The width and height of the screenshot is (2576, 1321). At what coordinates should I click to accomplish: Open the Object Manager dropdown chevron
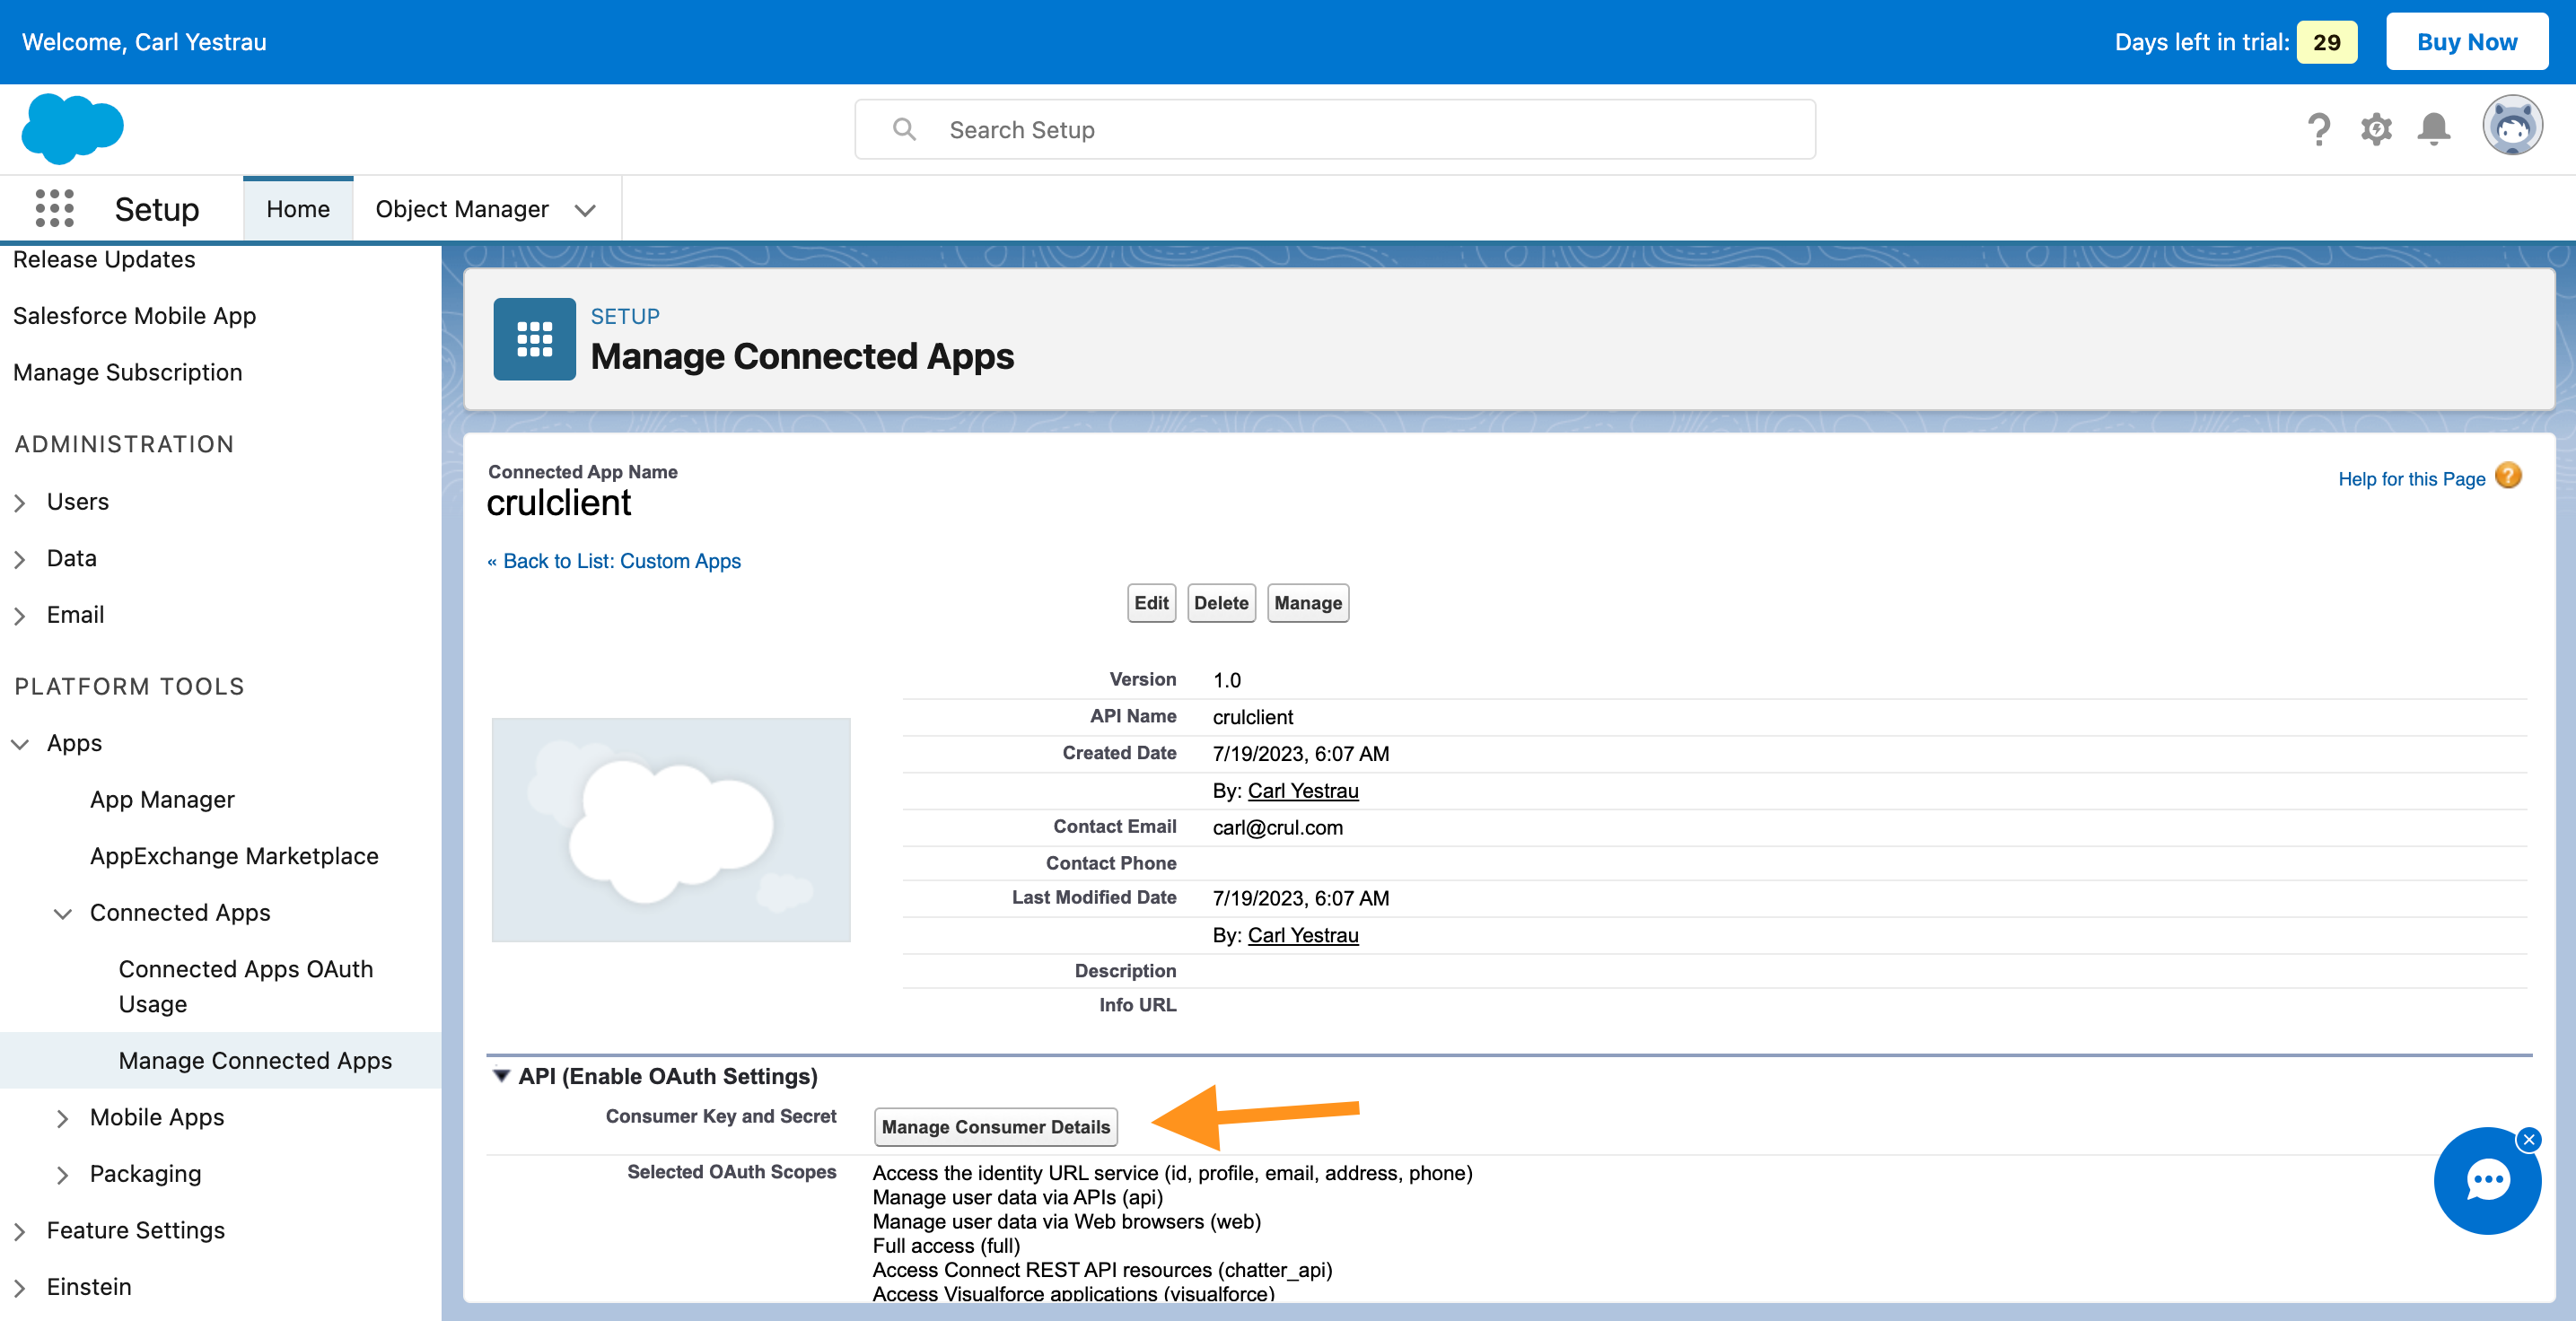click(x=585, y=210)
